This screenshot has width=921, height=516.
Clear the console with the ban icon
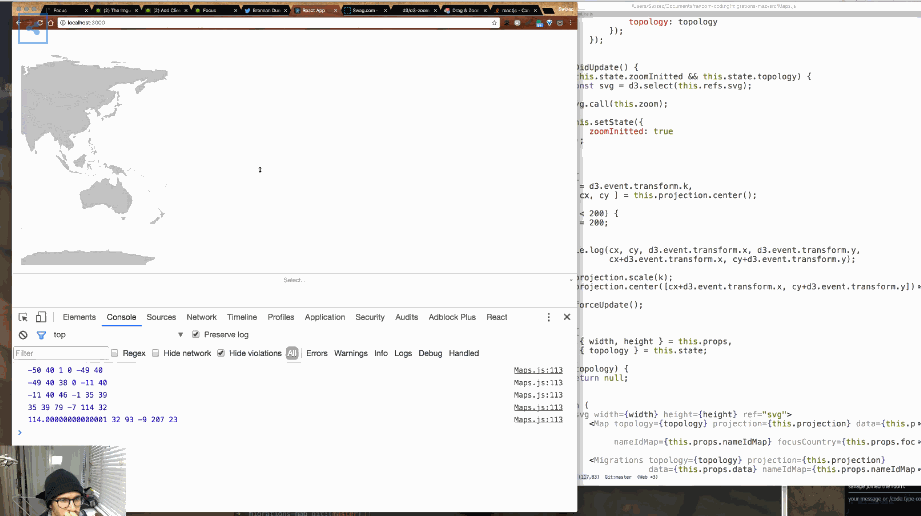23,335
